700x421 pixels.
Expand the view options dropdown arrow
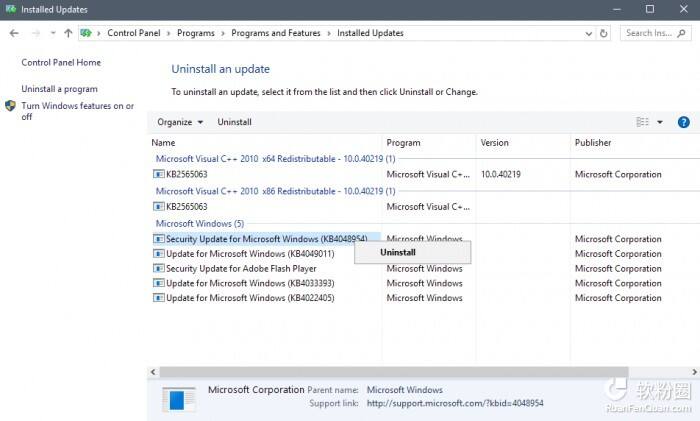coord(660,122)
